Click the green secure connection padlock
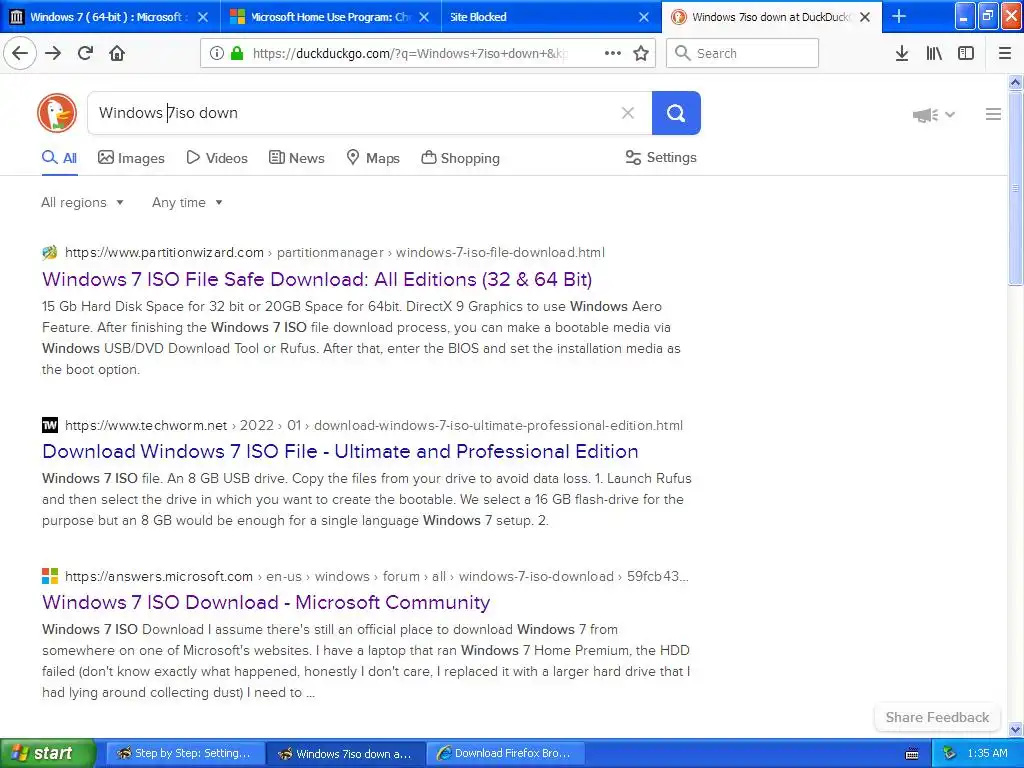Image resolution: width=1024 pixels, height=768 pixels. pos(237,53)
